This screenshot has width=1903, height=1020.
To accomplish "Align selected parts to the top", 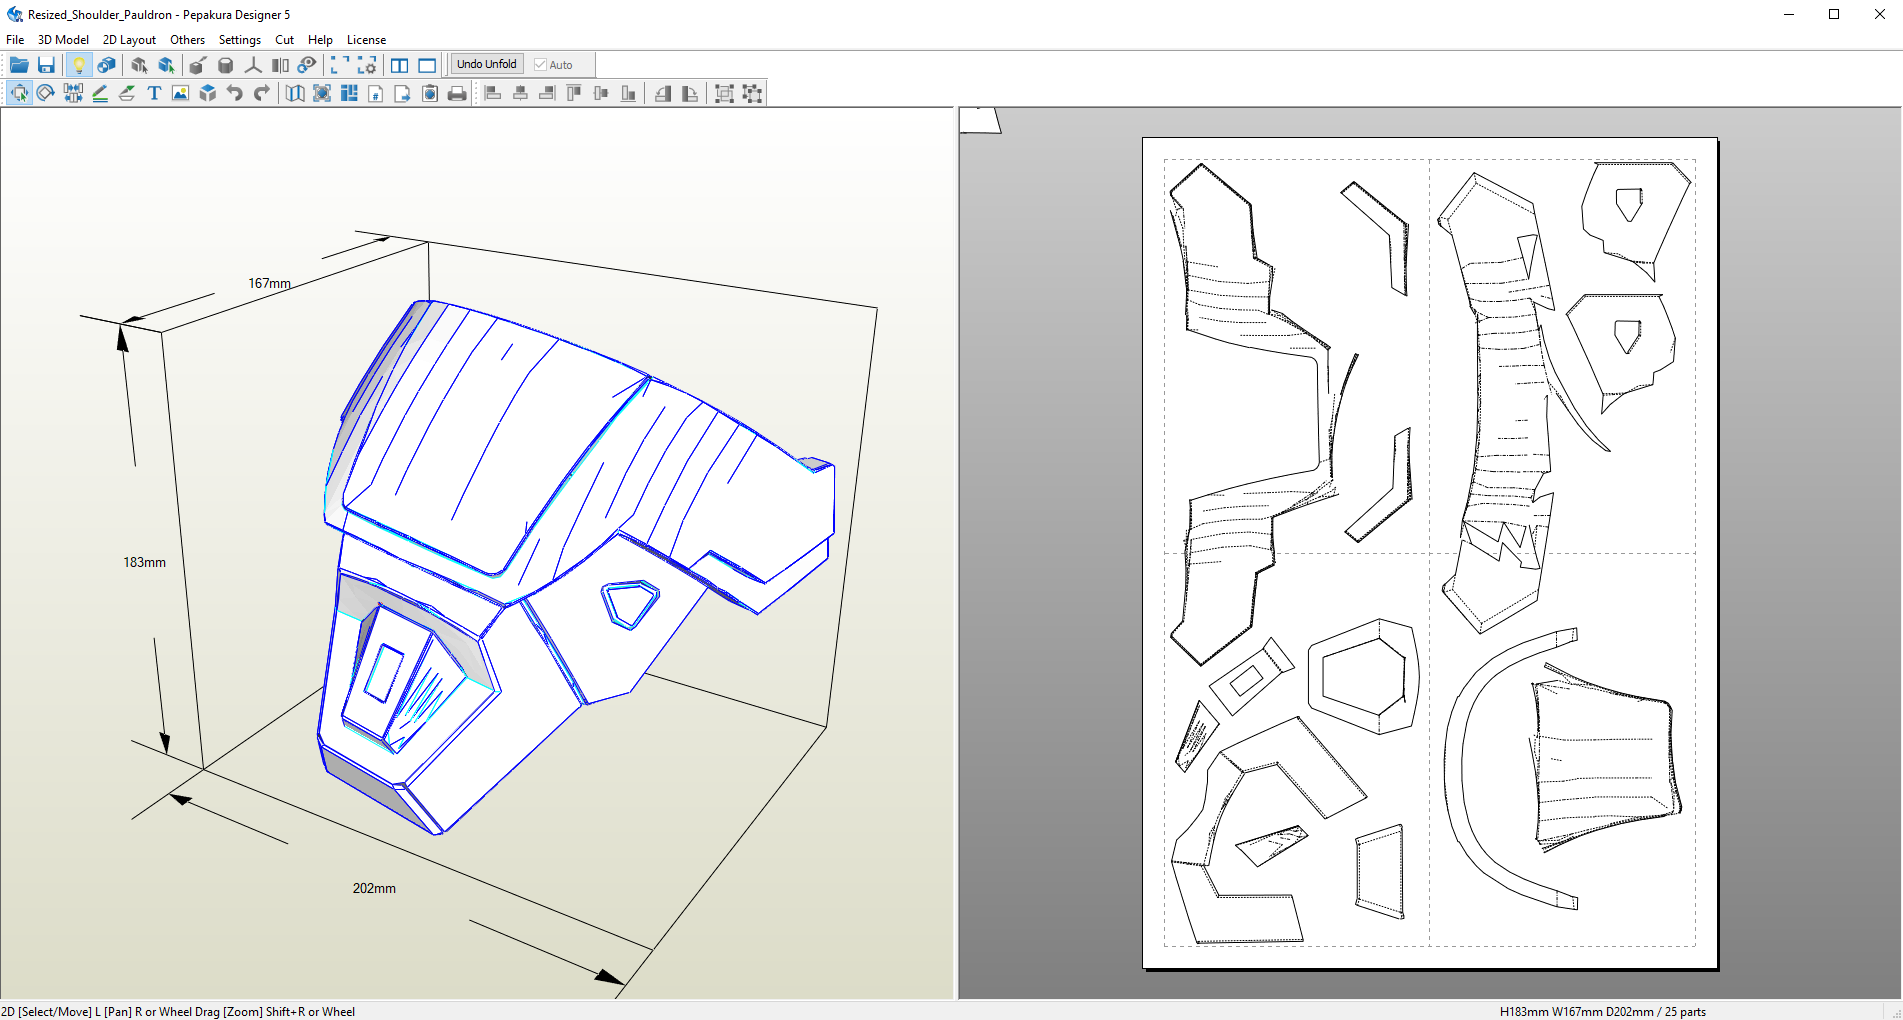I will (x=574, y=93).
